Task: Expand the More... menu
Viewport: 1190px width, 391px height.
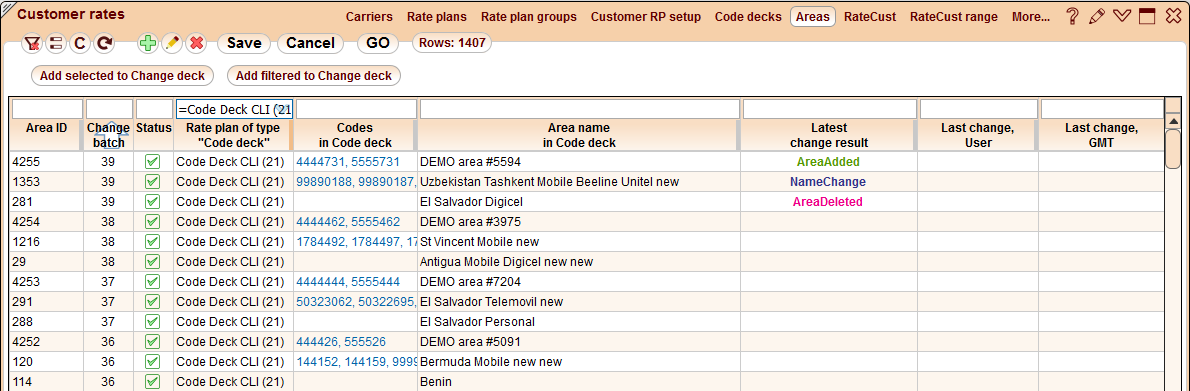Action: pos(1031,17)
